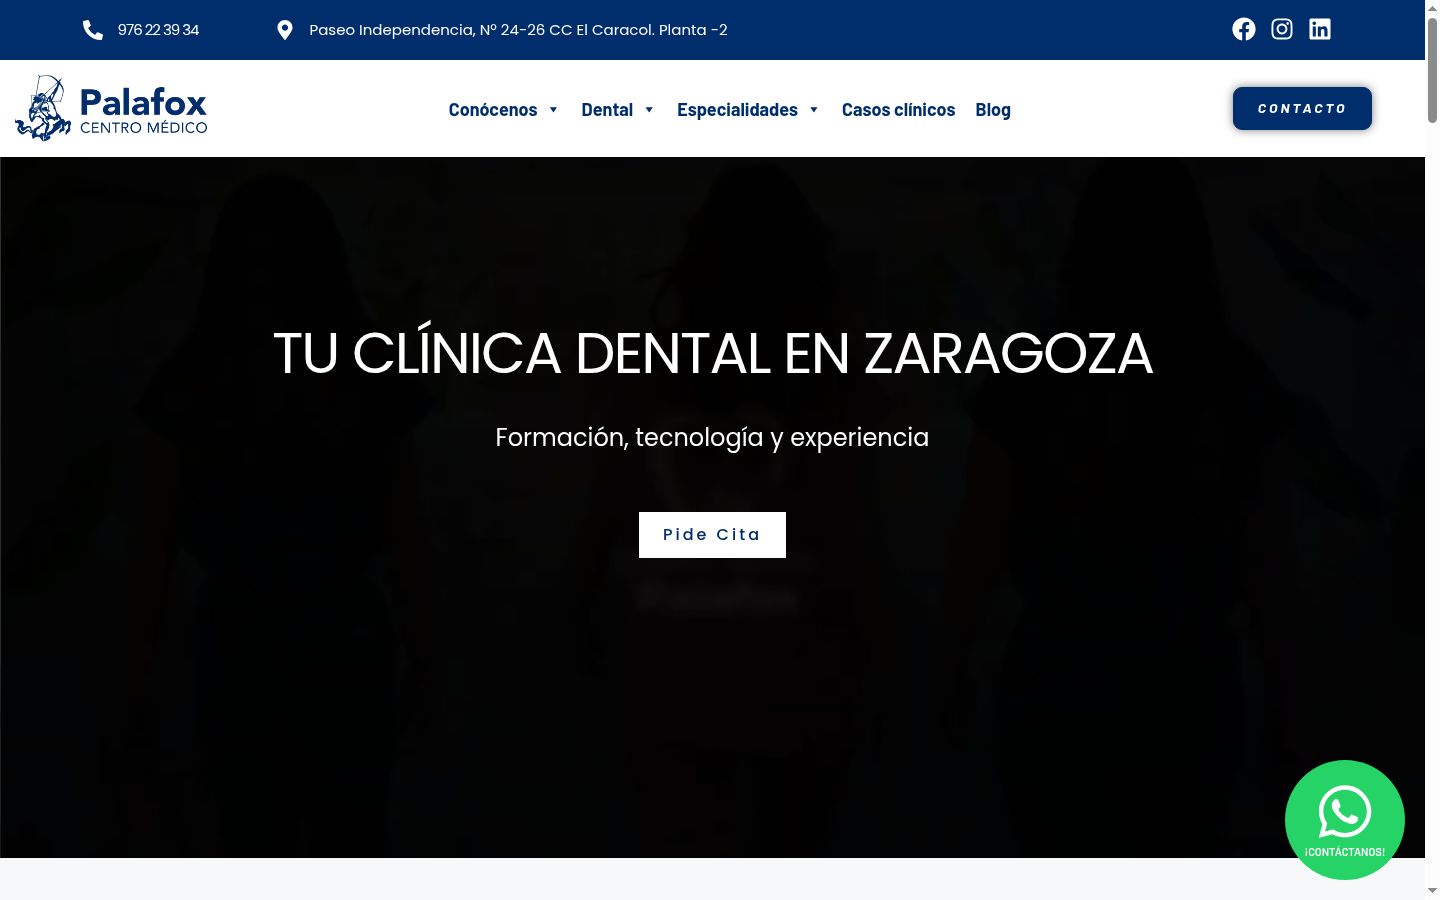Click the scrollbar up arrow

1432,8
